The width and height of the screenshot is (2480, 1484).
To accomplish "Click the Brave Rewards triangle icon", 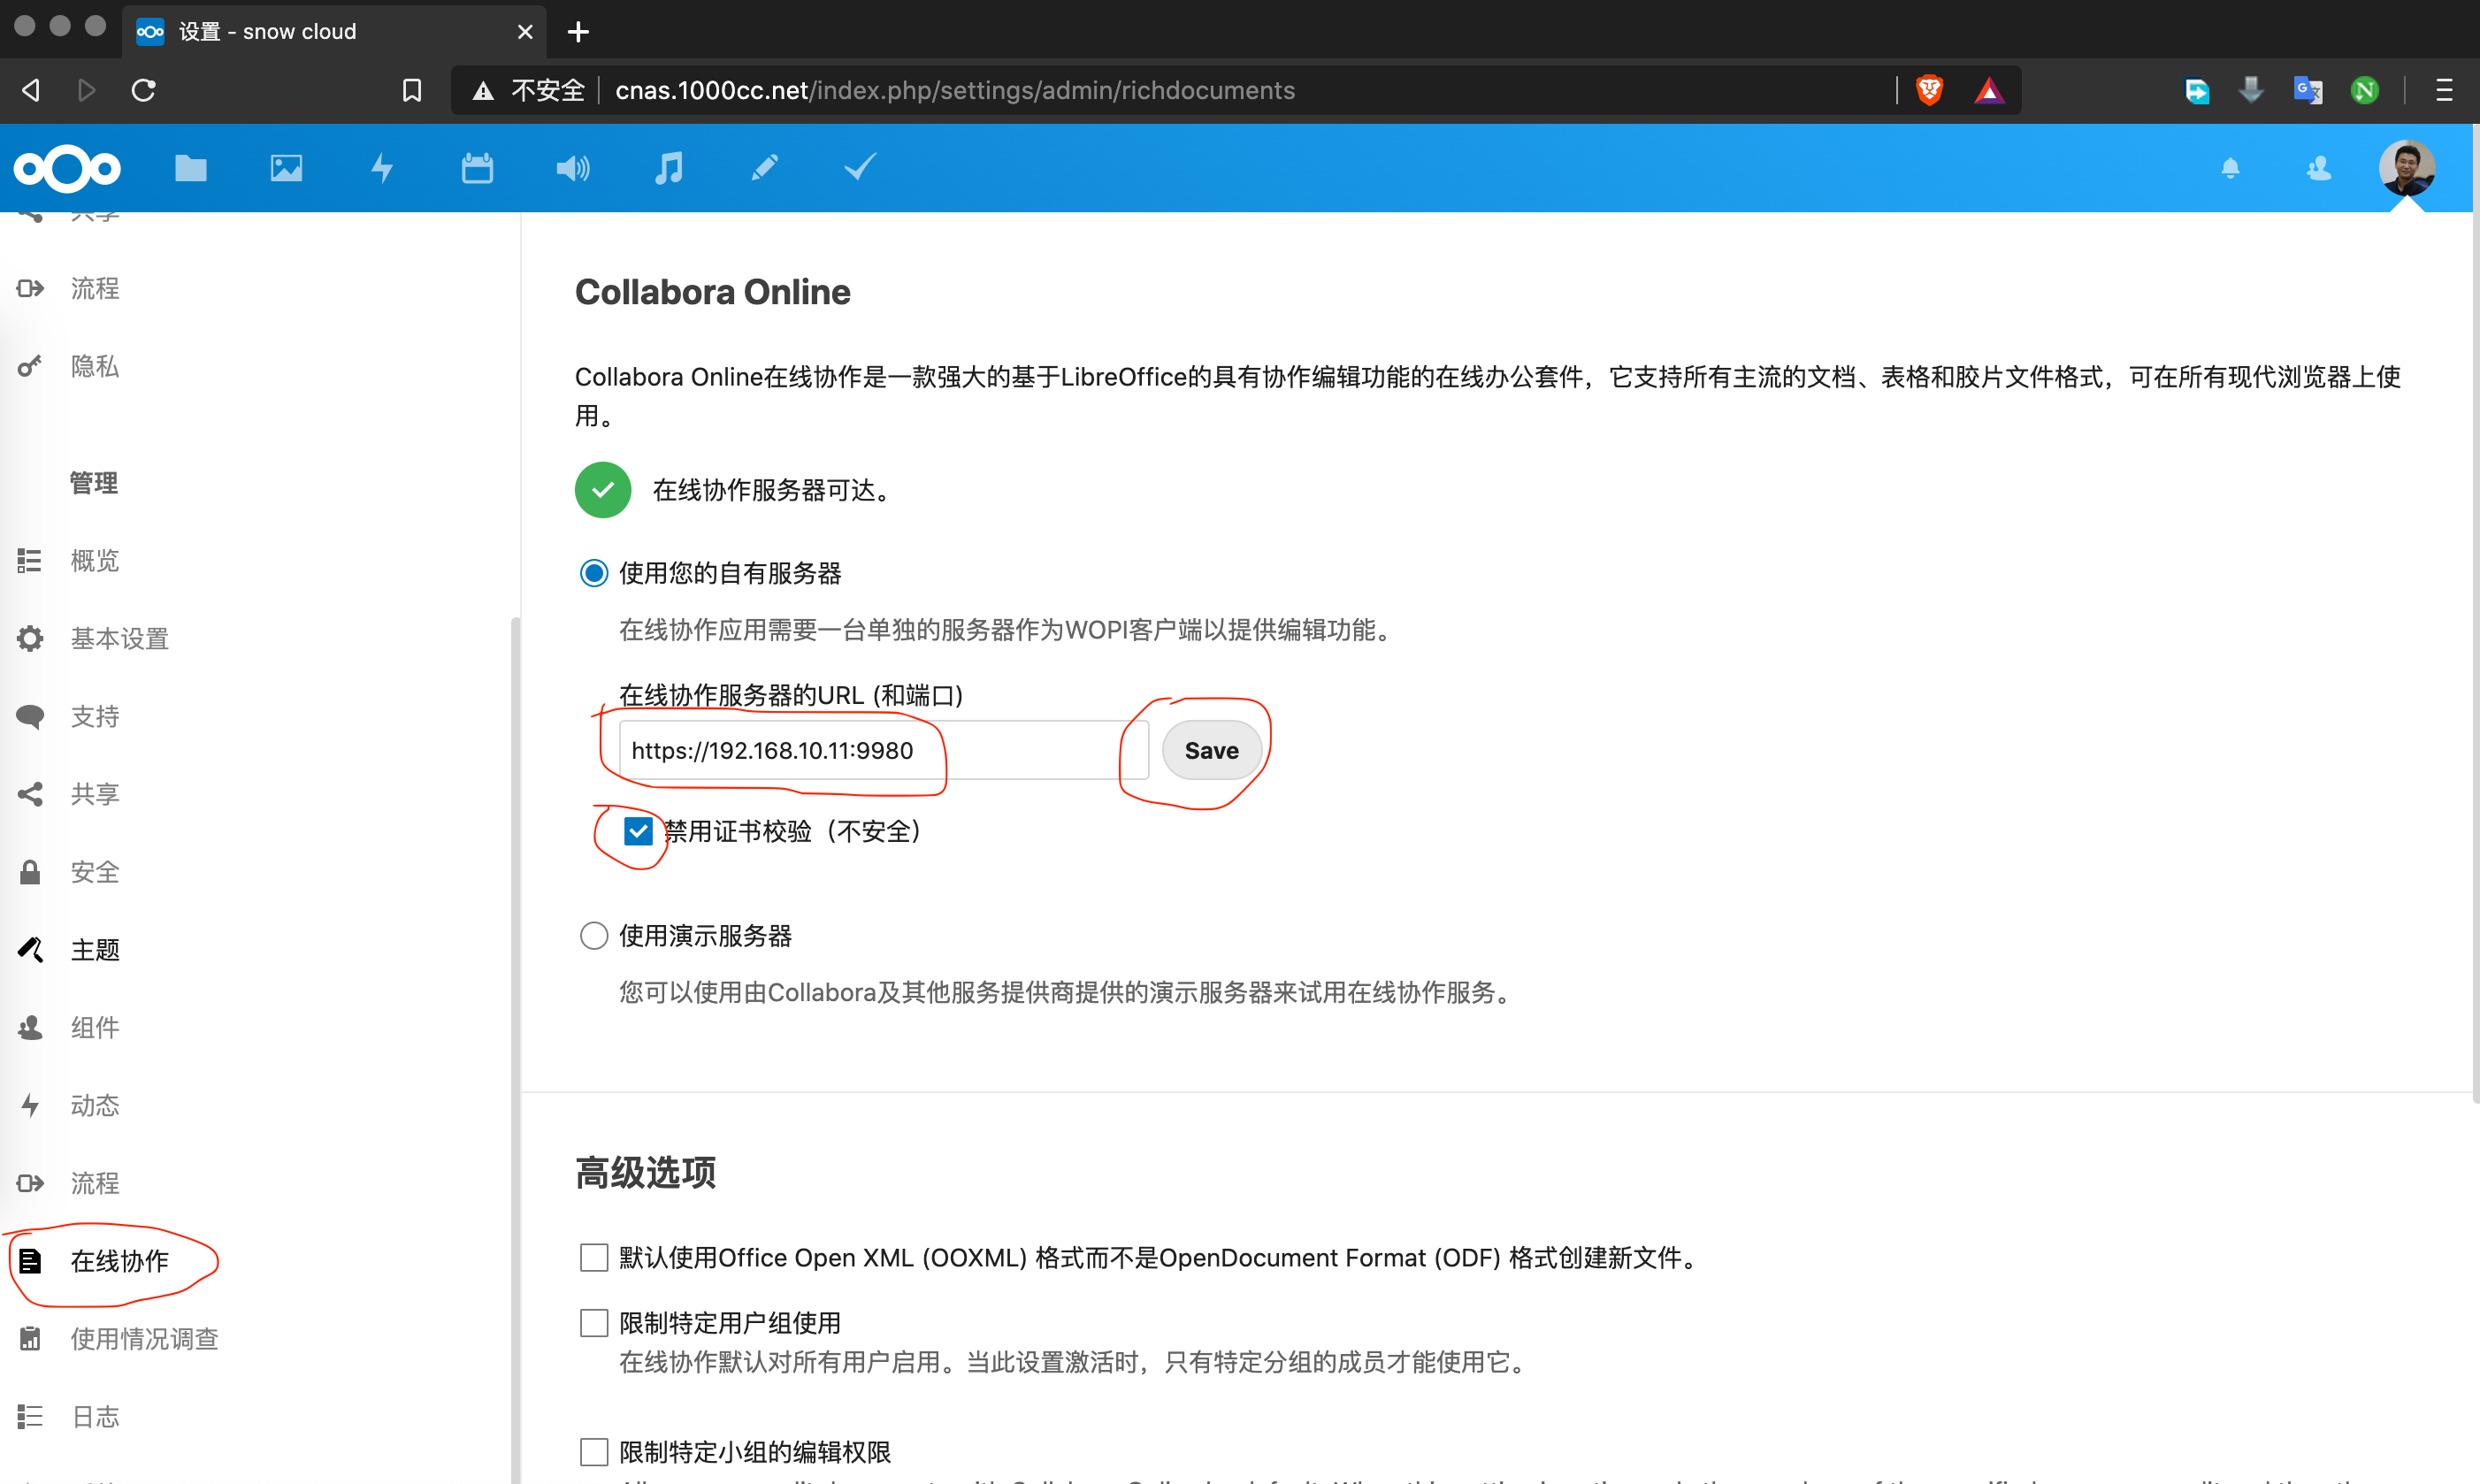I will [1989, 90].
